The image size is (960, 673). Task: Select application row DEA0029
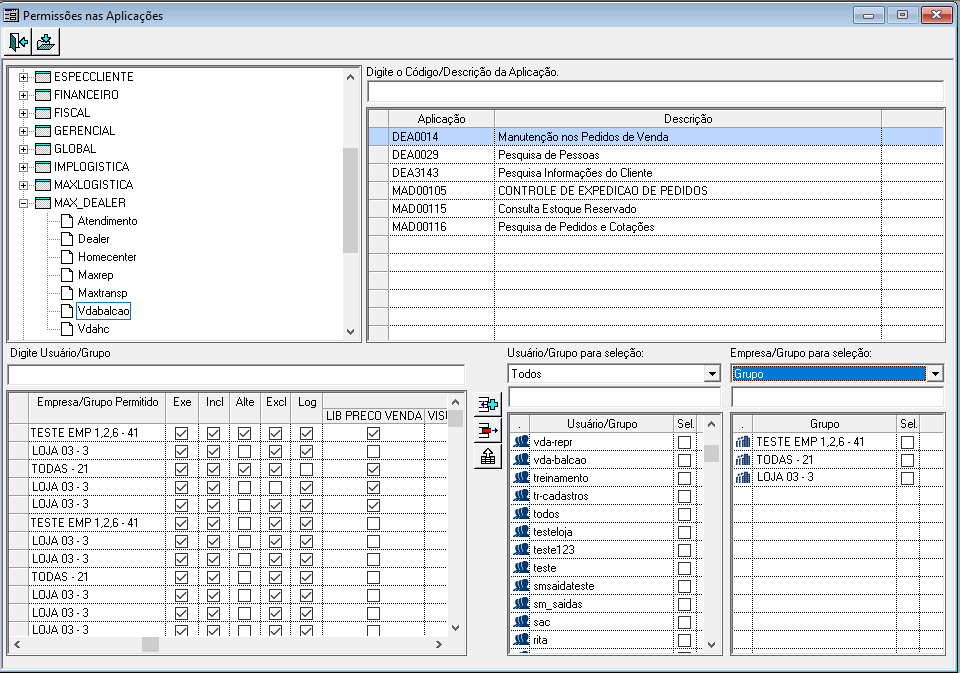(656, 155)
